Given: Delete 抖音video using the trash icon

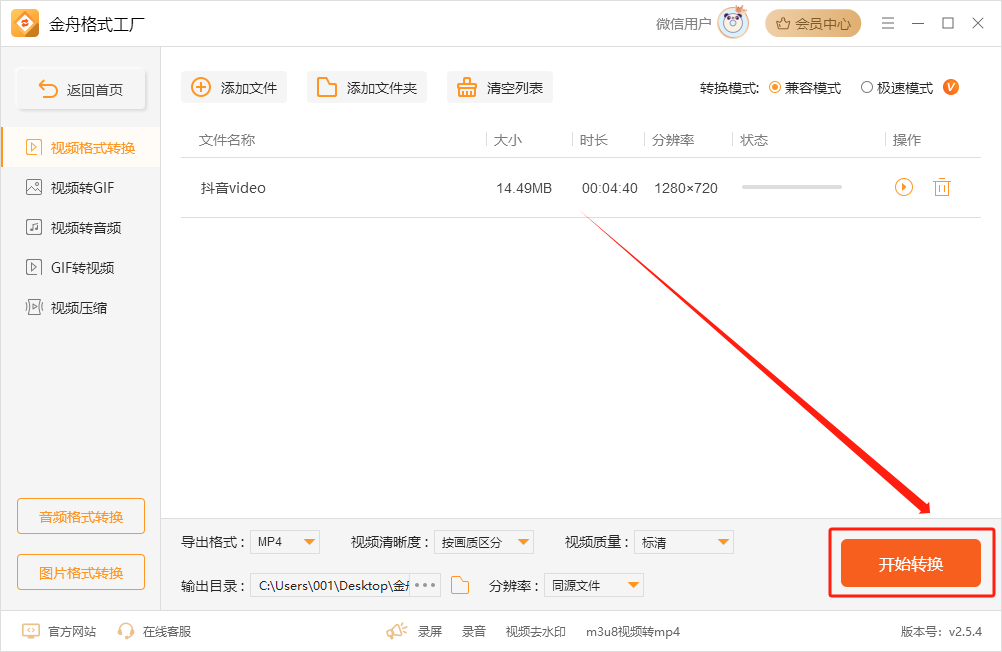Looking at the screenshot, I should point(941,187).
